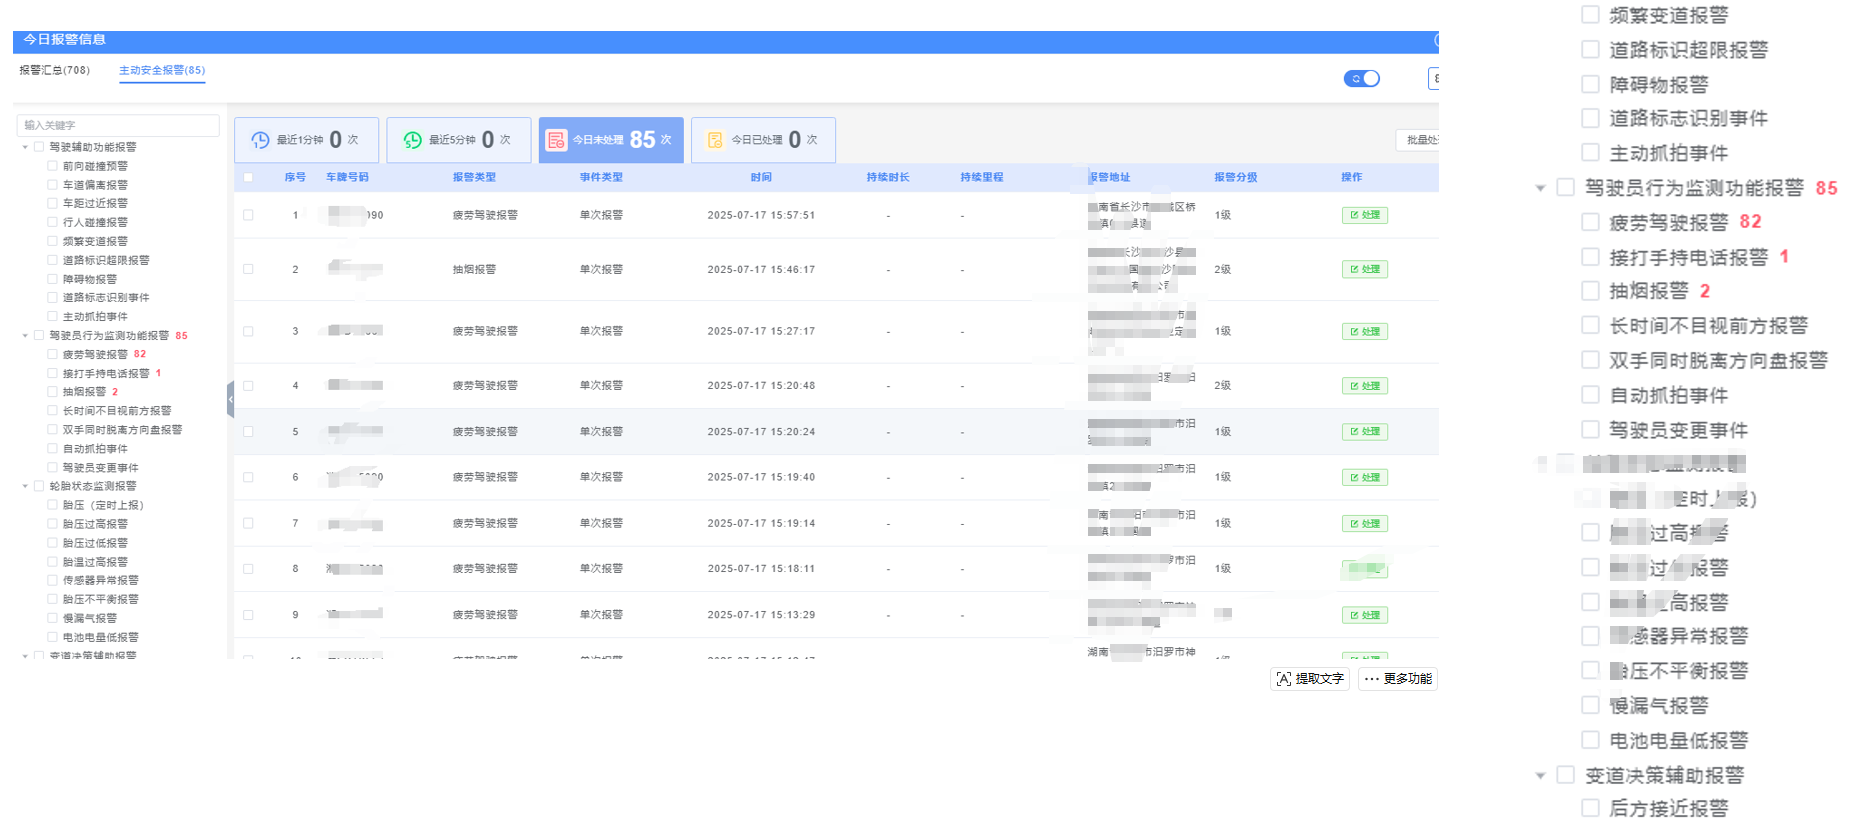
Task: Click 处理 button for row 4
Action: tap(1364, 386)
